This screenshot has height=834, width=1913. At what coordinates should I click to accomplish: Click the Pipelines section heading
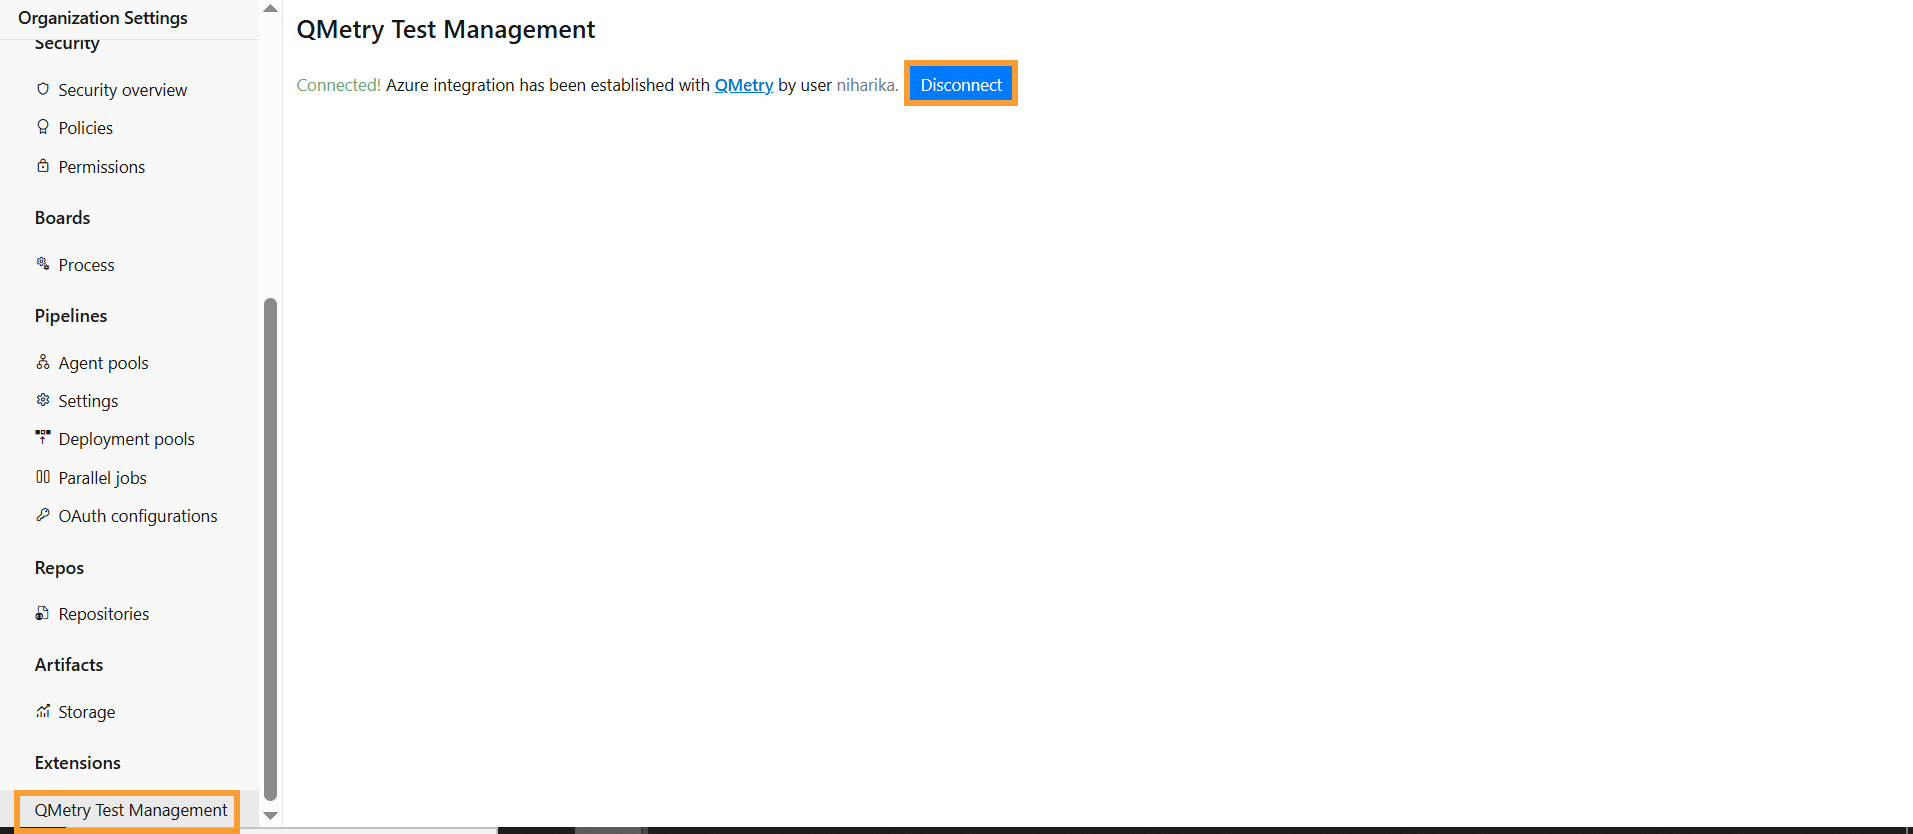pyautogui.click(x=71, y=316)
